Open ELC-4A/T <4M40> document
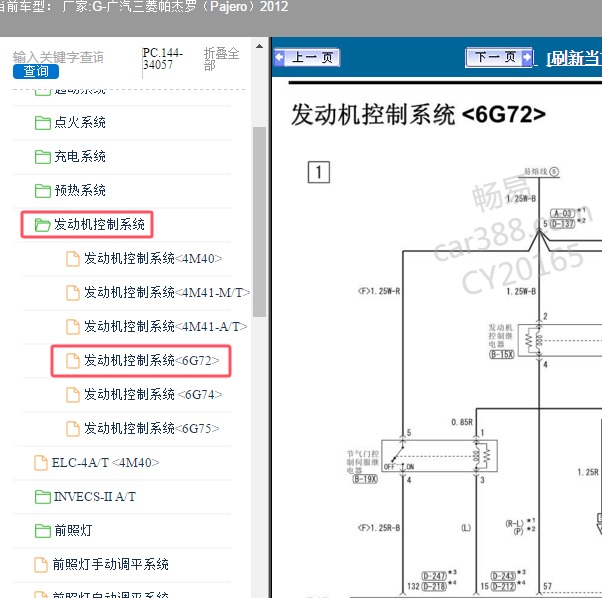 [105, 463]
